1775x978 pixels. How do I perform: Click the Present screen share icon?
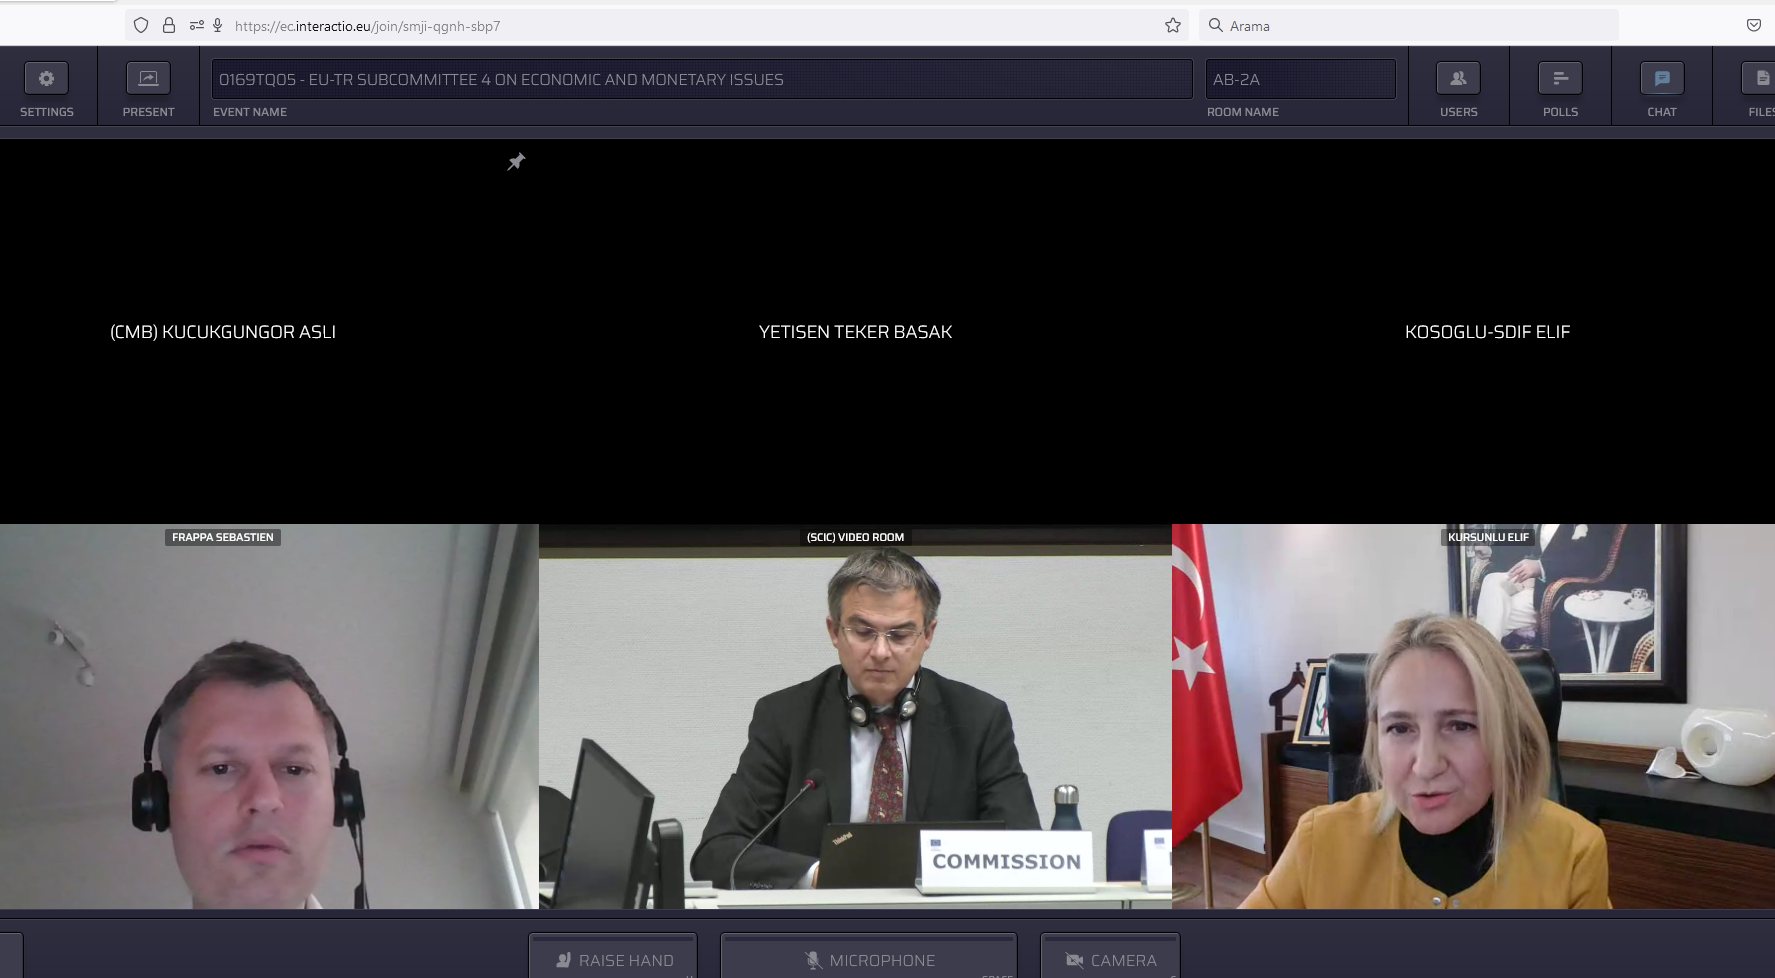[x=148, y=79]
